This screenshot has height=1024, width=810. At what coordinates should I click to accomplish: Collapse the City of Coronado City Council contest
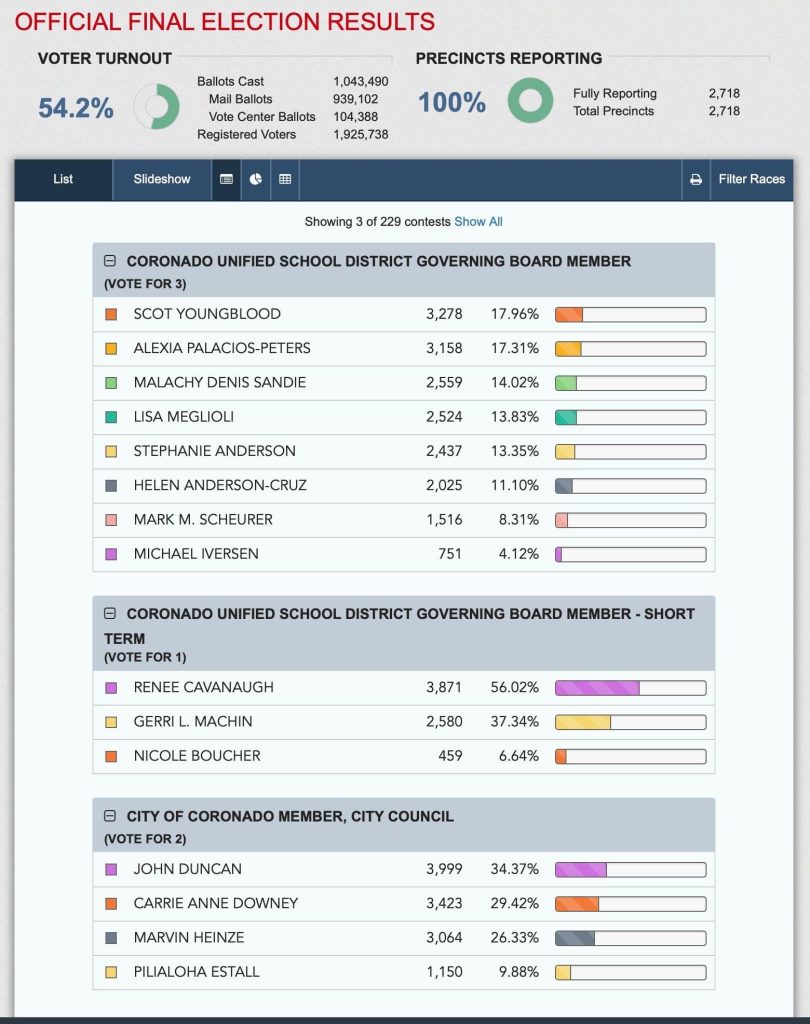coord(110,817)
